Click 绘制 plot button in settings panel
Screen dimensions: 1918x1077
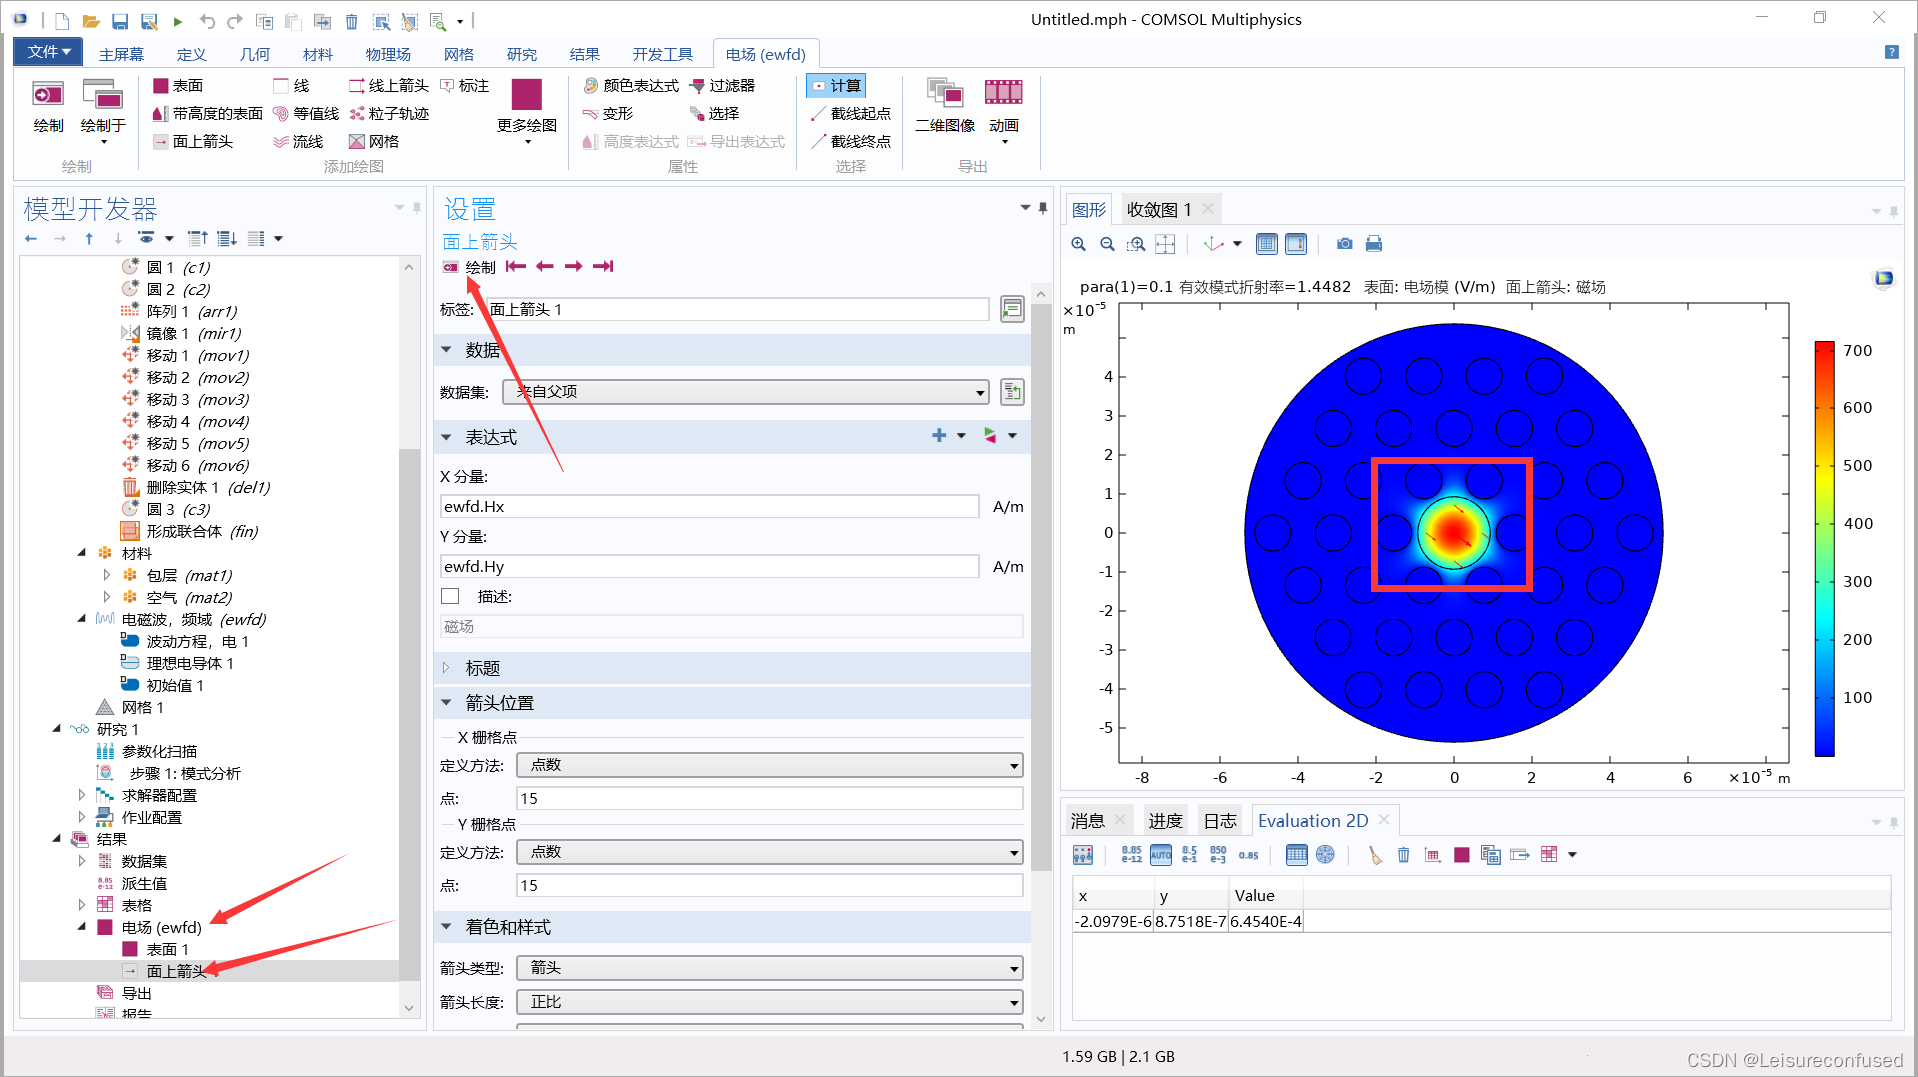[469, 267]
